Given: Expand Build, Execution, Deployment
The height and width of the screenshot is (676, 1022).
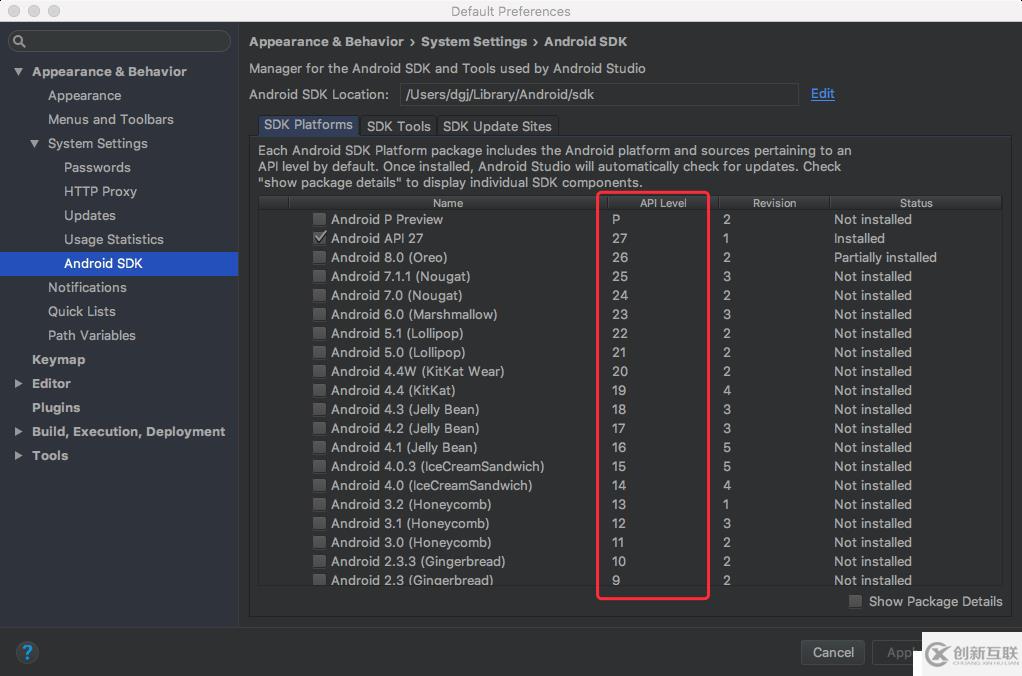Looking at the screenshot, I should point(18,431).
